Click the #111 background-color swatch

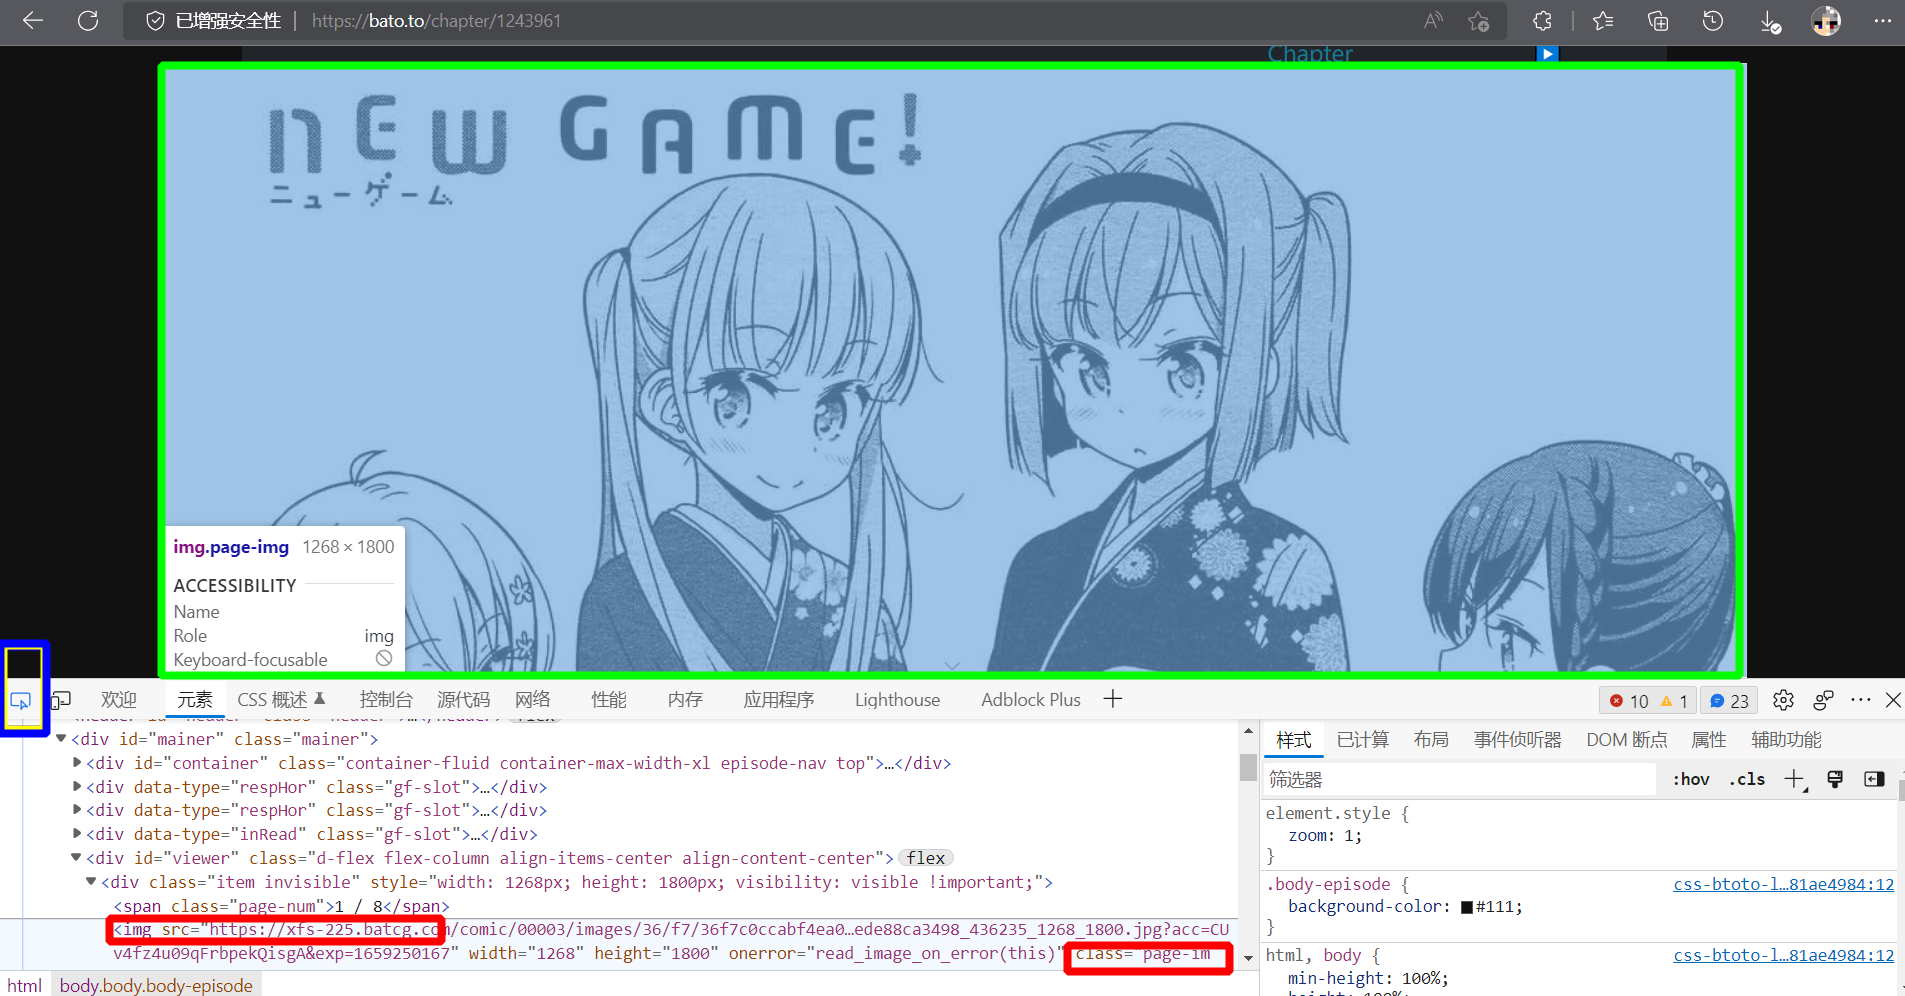tap(1467, 907)
